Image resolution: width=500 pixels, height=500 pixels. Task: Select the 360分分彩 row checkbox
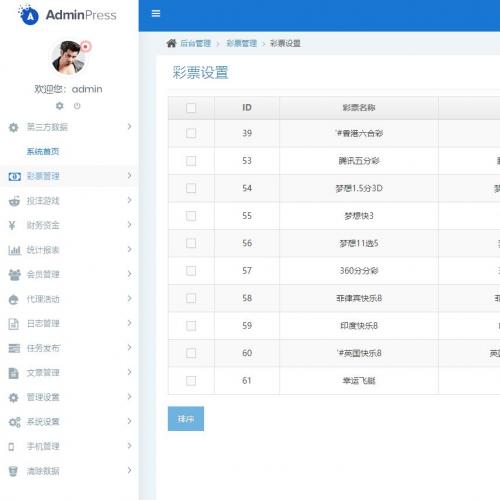(191, 271)
